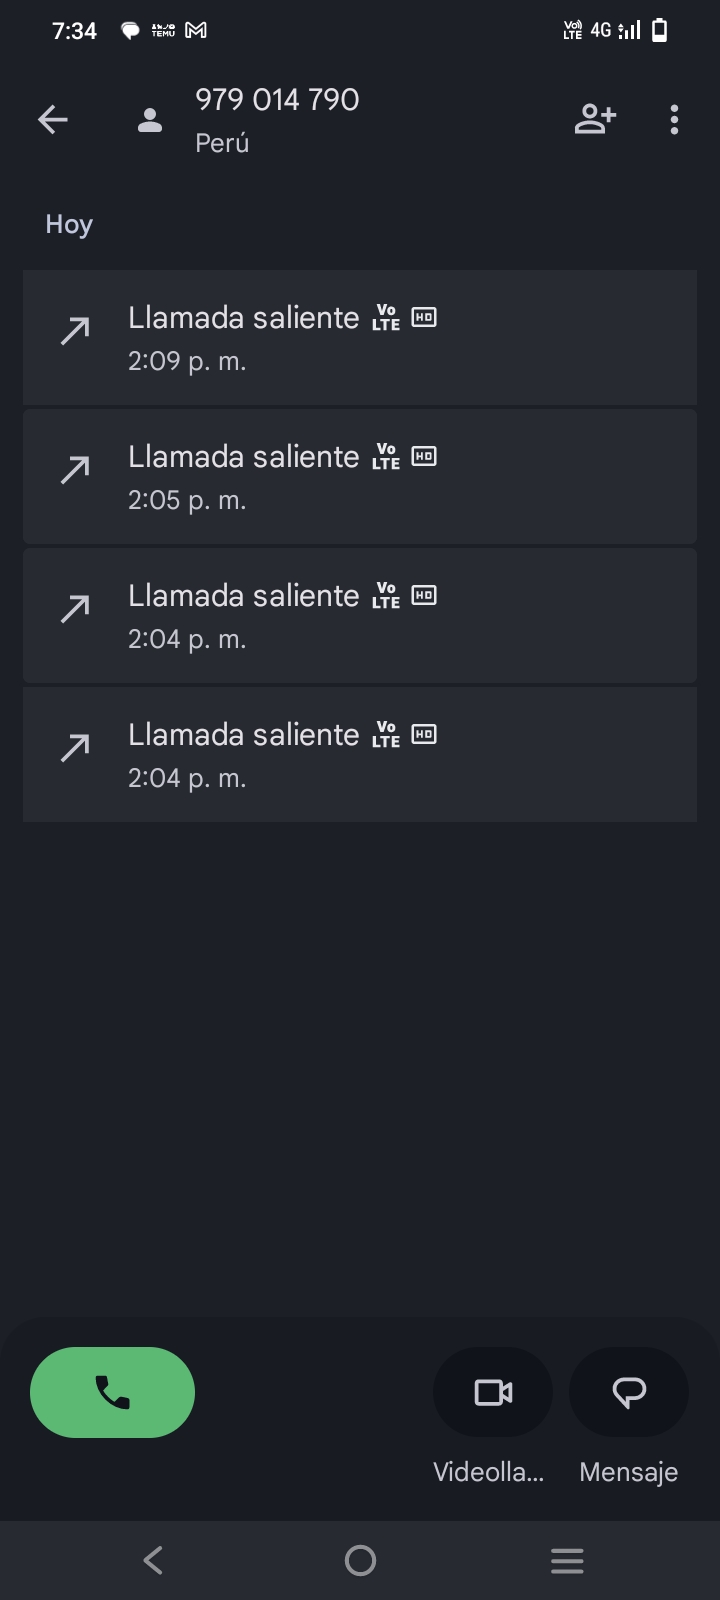
Task: Add number to contacts icon
Action: click(x=595, y=119)
